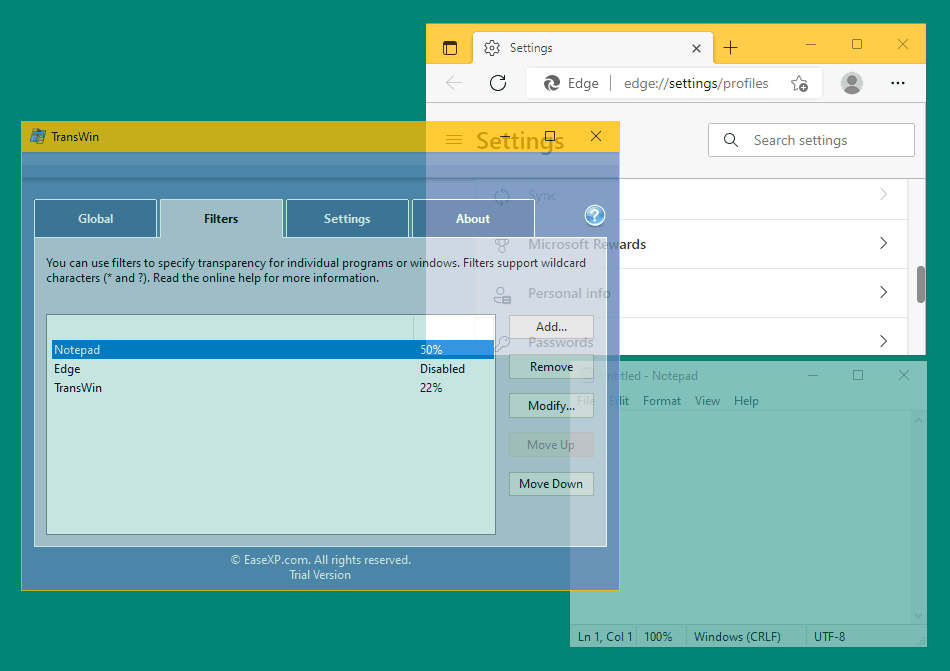
Task: Click the EaseXP.com copyright text
Action: (321, 560)
